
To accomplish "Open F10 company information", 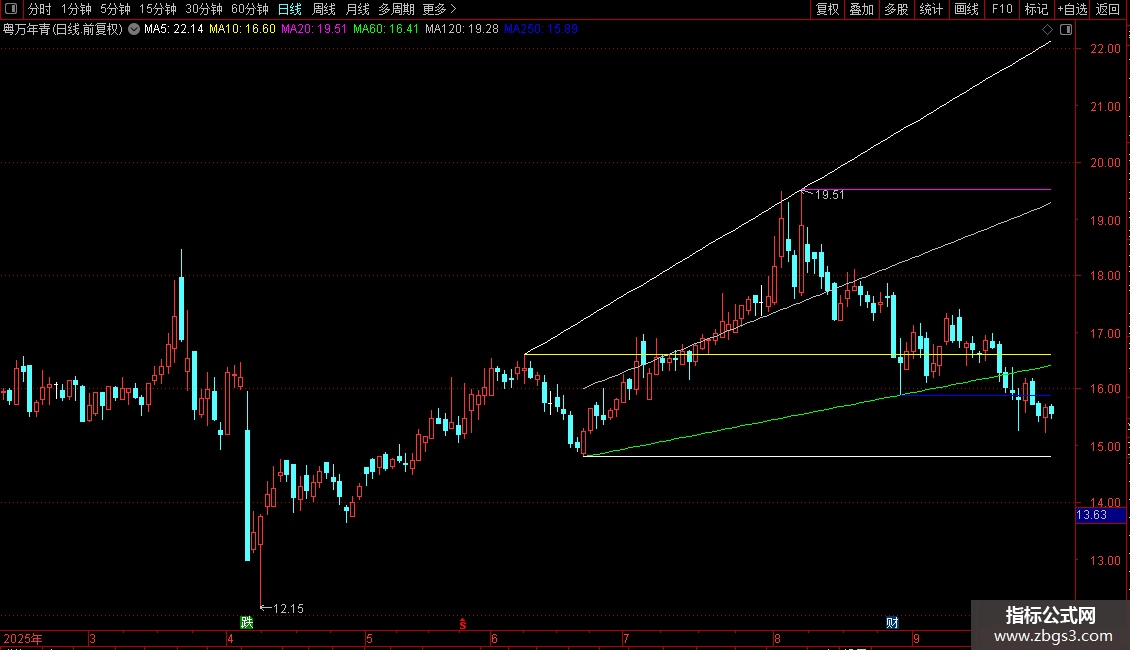I will 1002,9.
